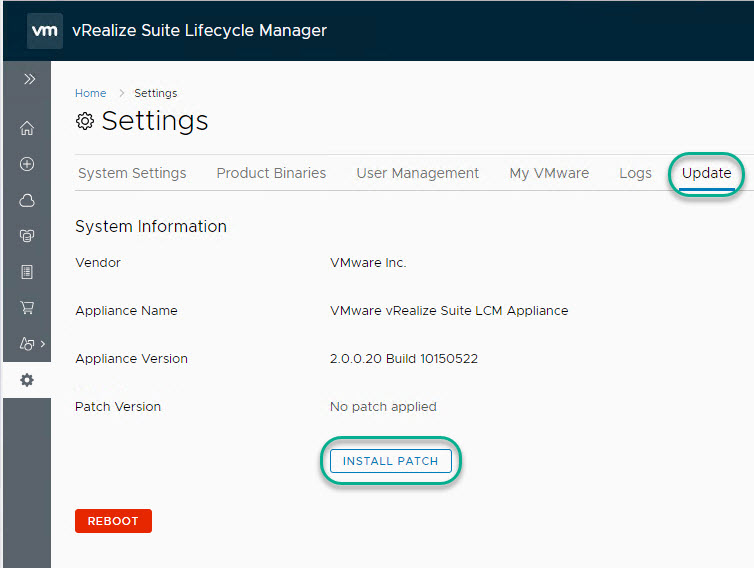This screenshot has width=754, height=568.
Task: Open the document list icon in the sidebar
Action: click(x=27, y=272)
